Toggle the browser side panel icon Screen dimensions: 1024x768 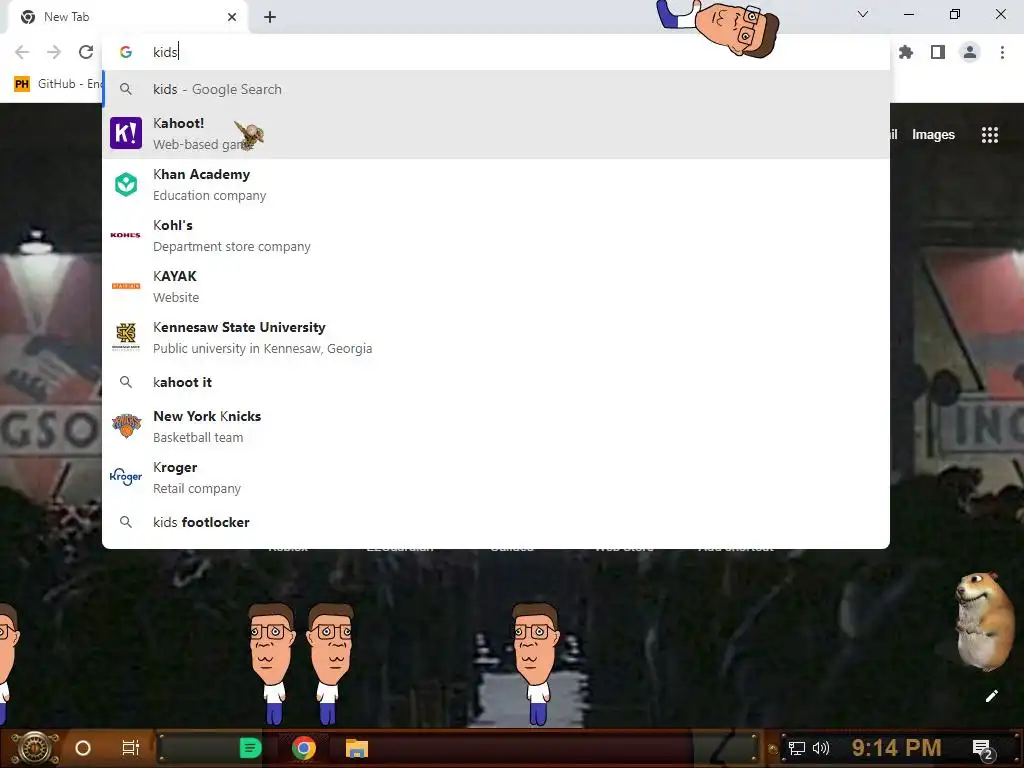pos(938,52)
